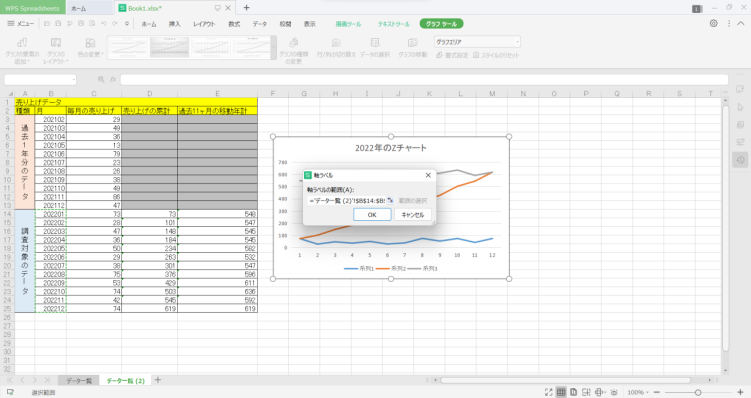Image resolution: width=751 pixels, height=398 pixels.
Task: Switch to the データ一覧 sheet tab
Action: [x=79, y=381]
